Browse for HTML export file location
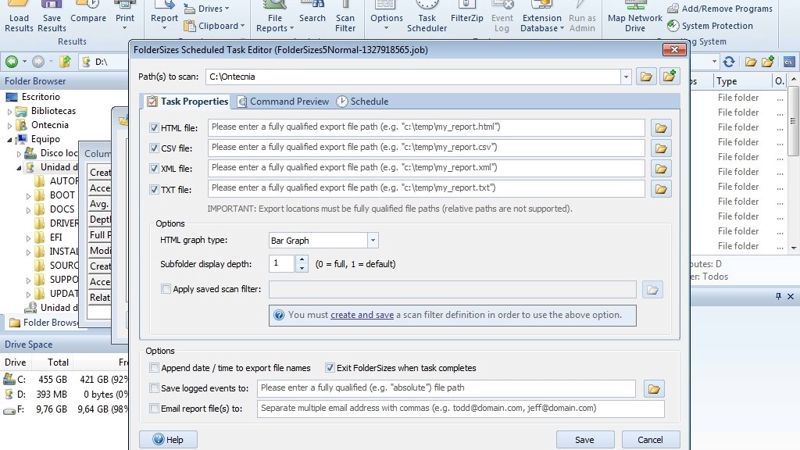 pyautogui.click(x=661, y=128)
